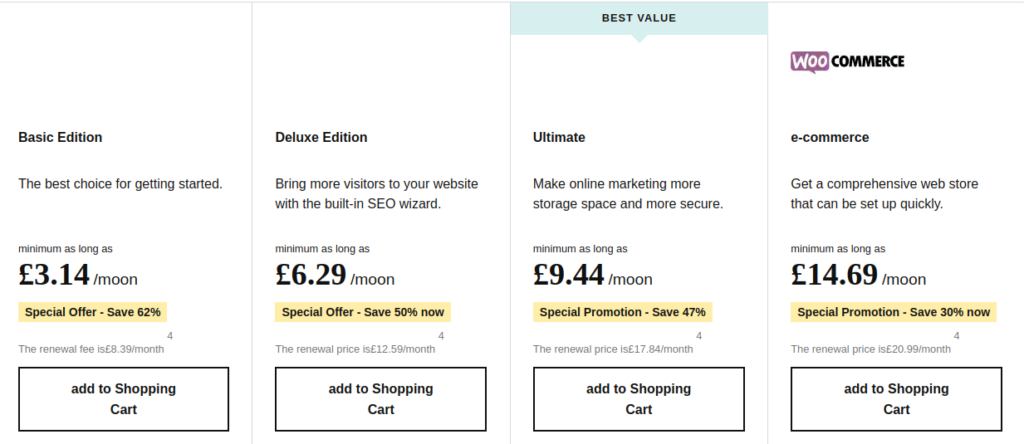Click the WooCommerce logo
The width and height of the screenshot is (1024, 444).
[847, 62]
